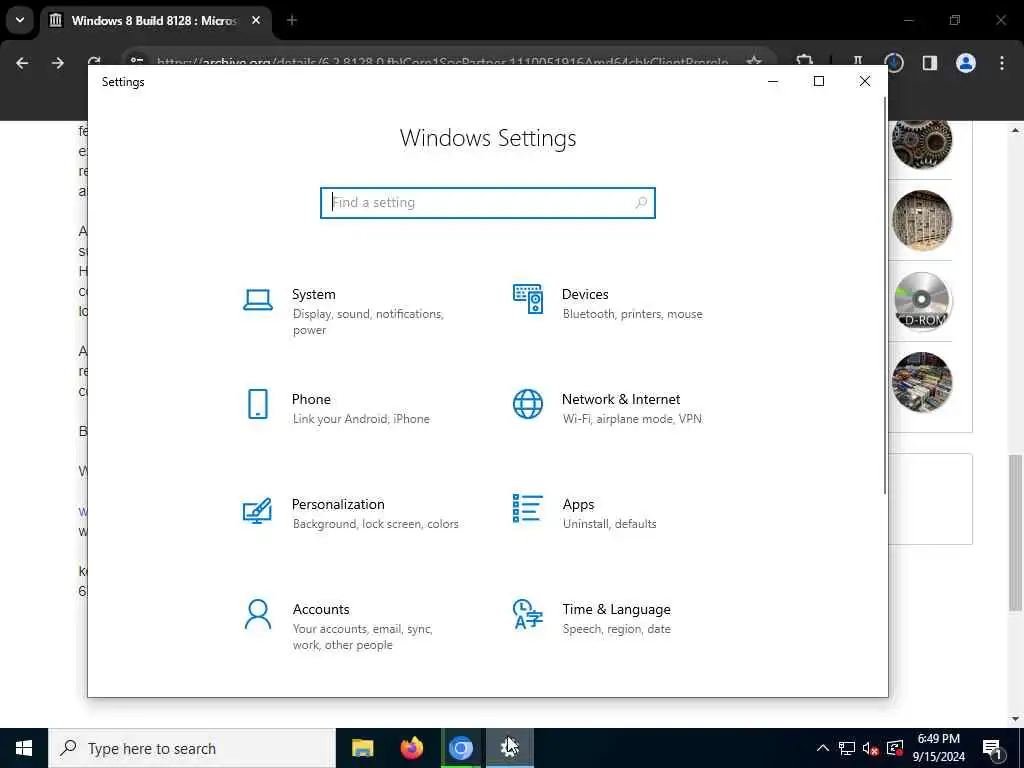Open Phone settings by its title
Viewport: 1024px width, 768px height.
[x=311, y=399]
